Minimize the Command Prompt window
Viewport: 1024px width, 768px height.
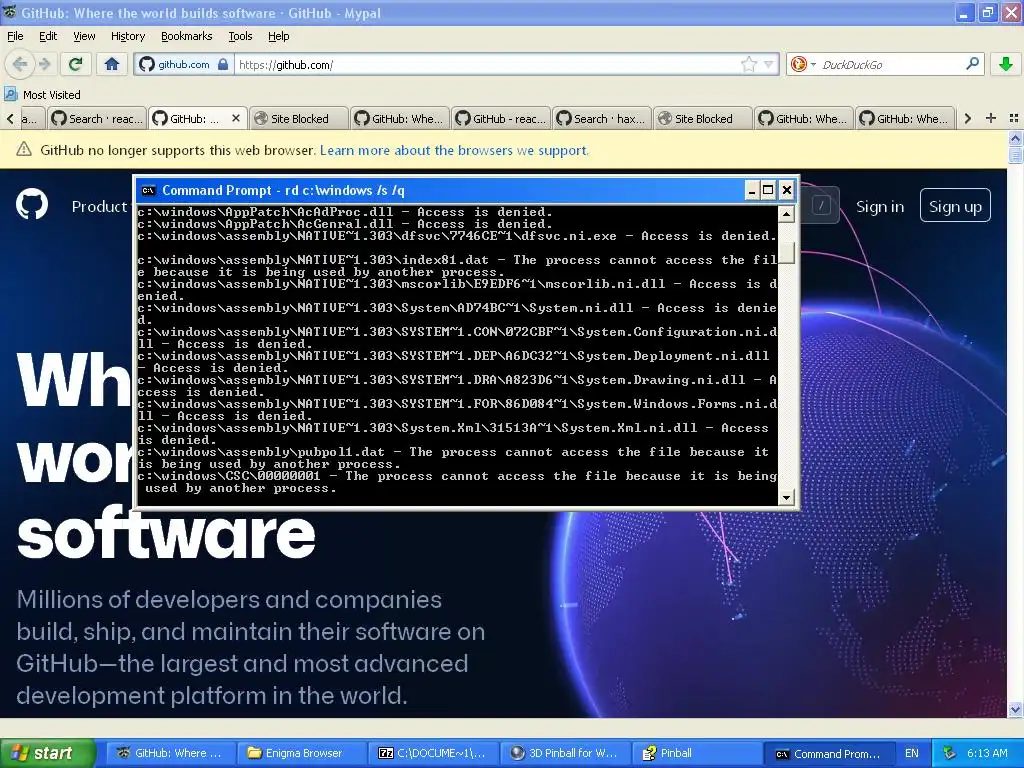752,190
